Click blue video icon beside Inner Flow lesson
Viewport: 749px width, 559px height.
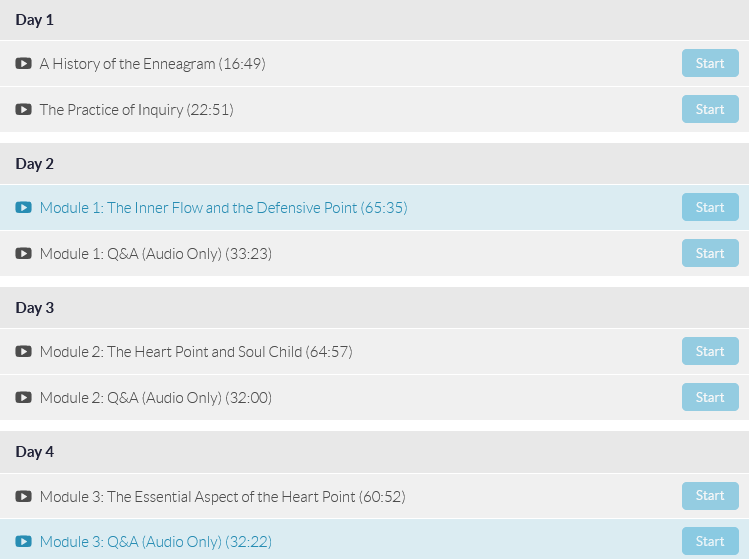click(x=23, y=207)
